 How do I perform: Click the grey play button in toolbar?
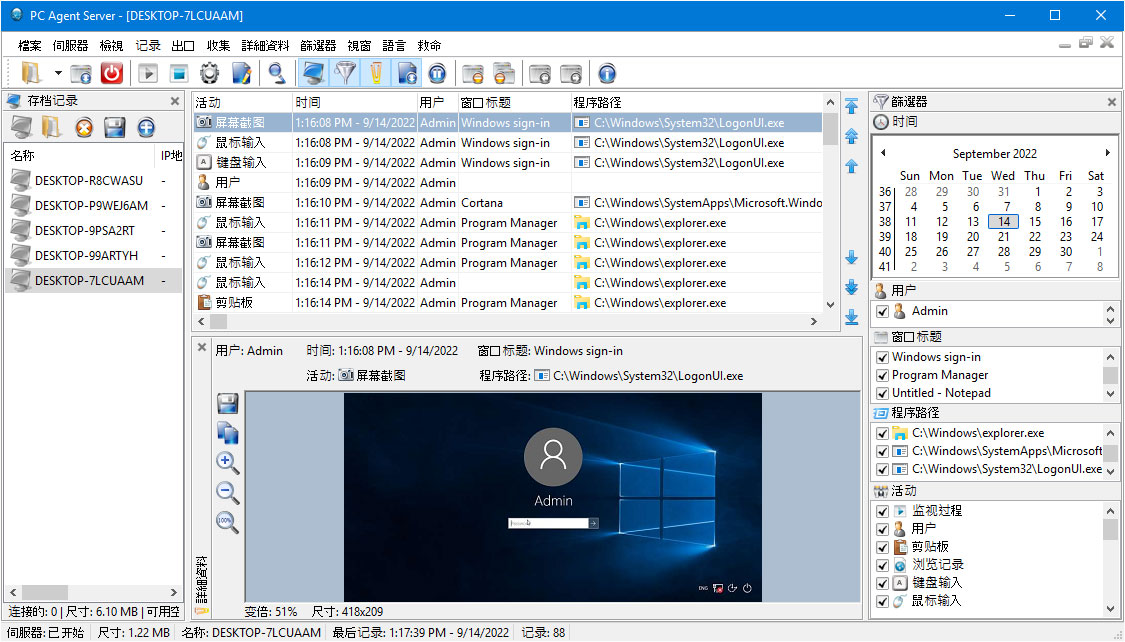(x=149, y=73)
